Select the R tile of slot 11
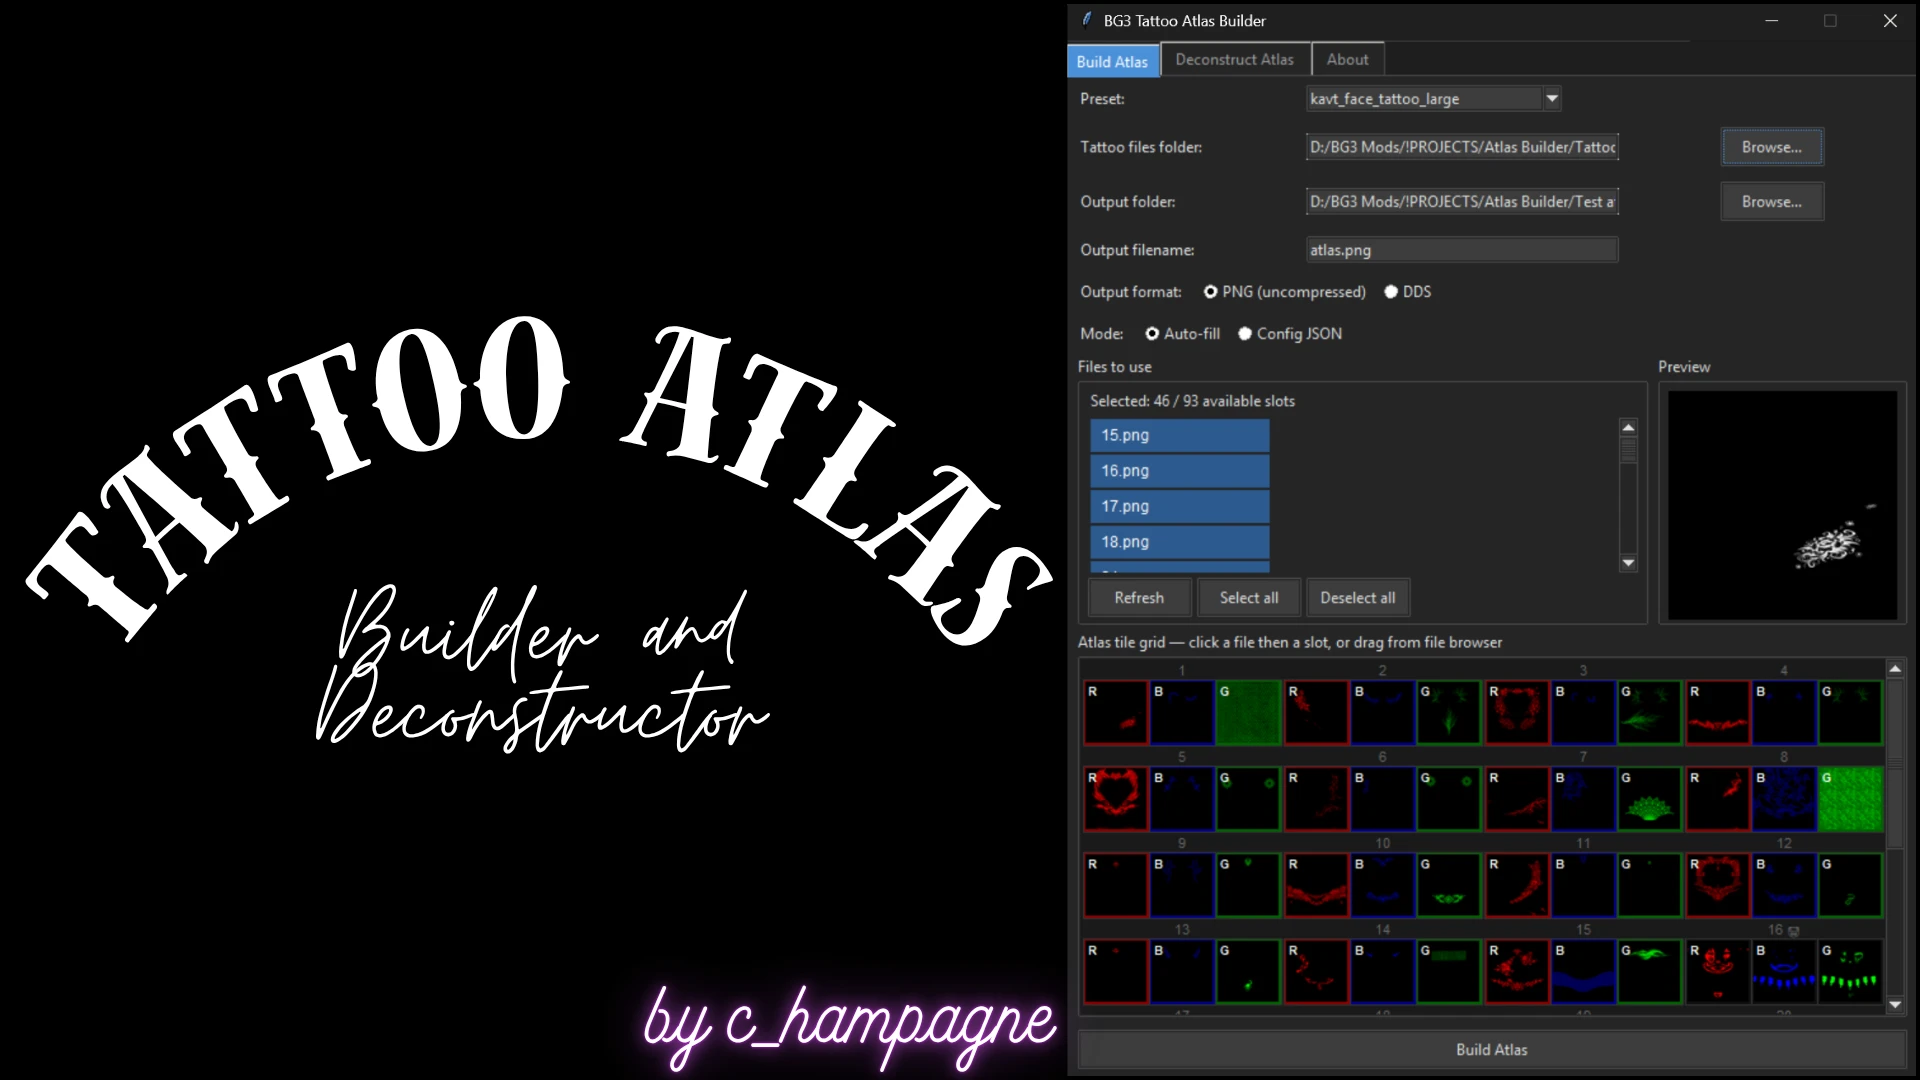 (1517, 885)
